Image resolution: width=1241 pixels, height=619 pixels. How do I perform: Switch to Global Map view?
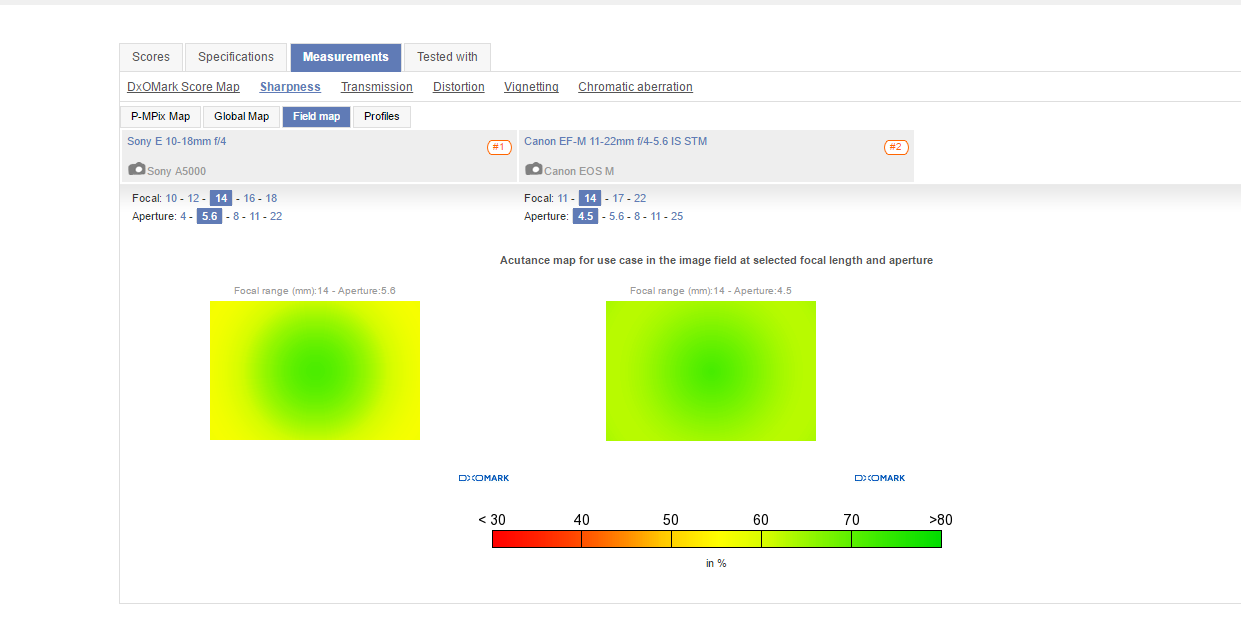[x=241, y=117]
